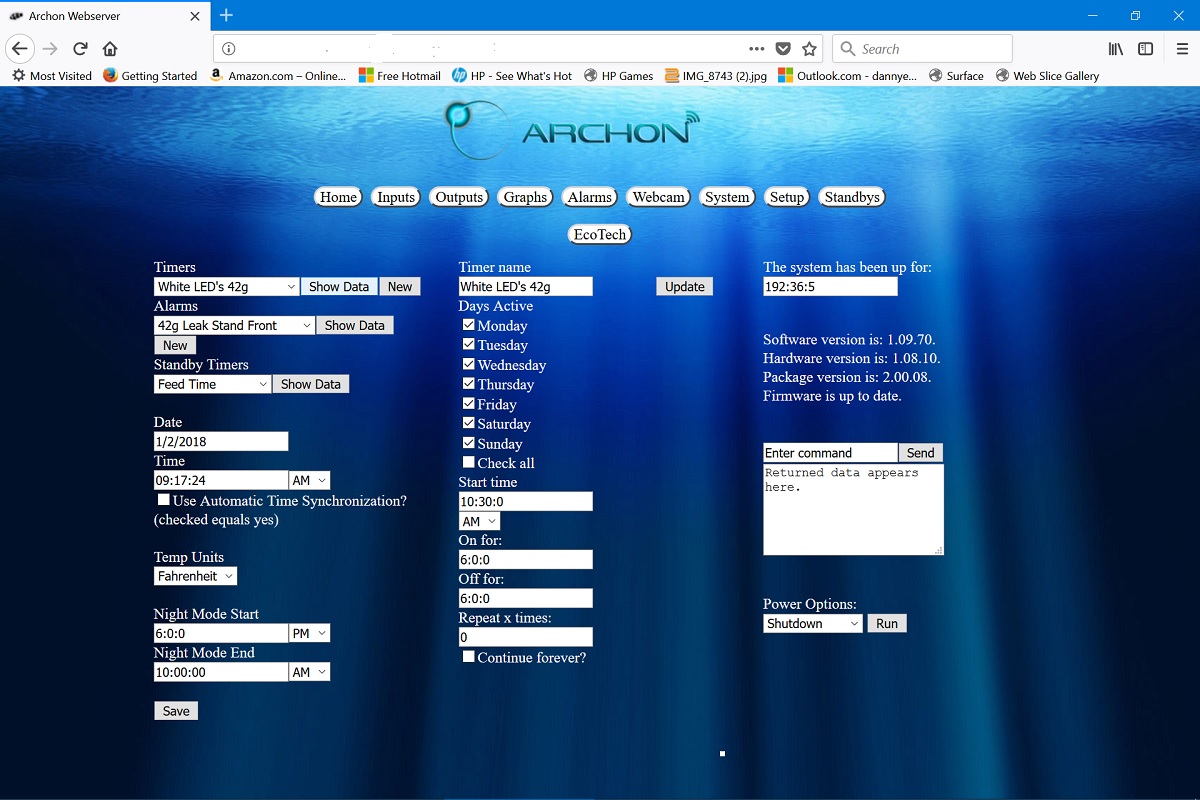
Task: Open the Free Hotmail bookmark
Action: (x=400, y=76)
